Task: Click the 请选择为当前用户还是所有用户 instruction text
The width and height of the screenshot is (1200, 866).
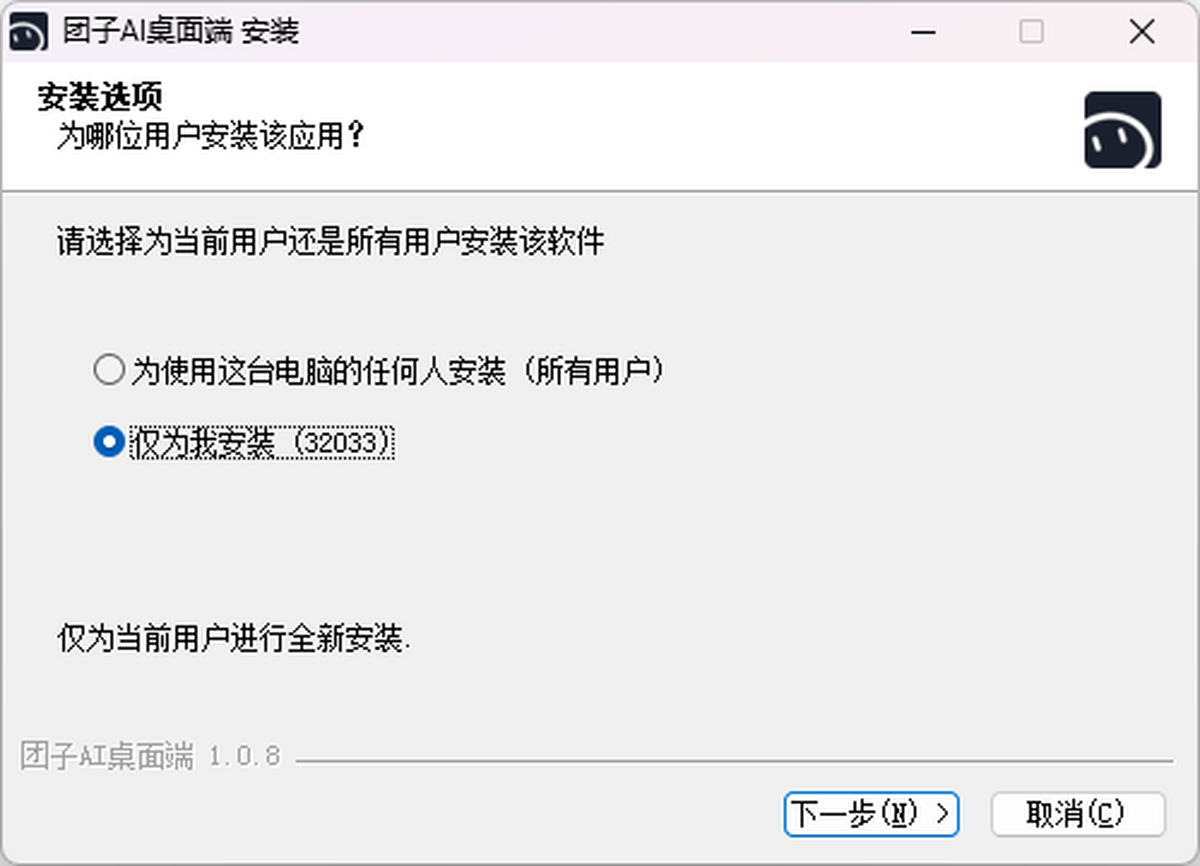Action: tap(330, 241)
